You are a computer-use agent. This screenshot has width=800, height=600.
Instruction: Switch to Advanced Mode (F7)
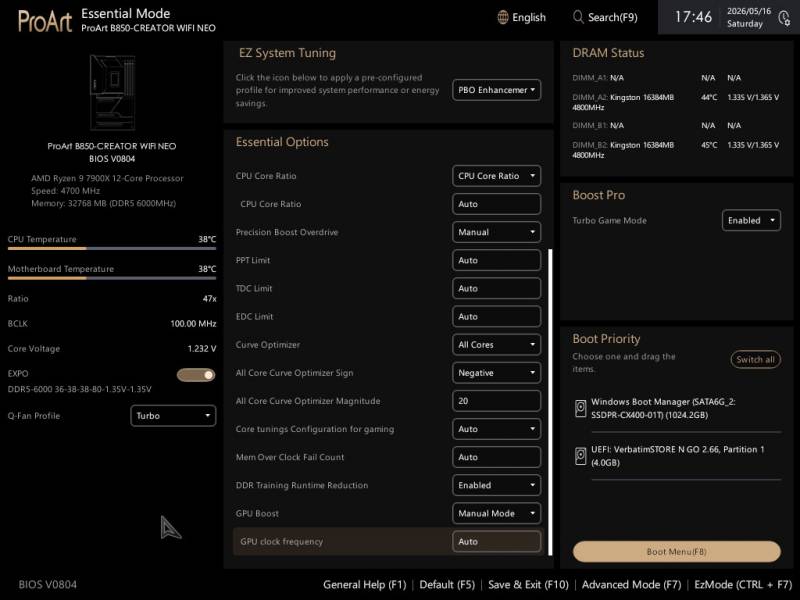[631, 585]
